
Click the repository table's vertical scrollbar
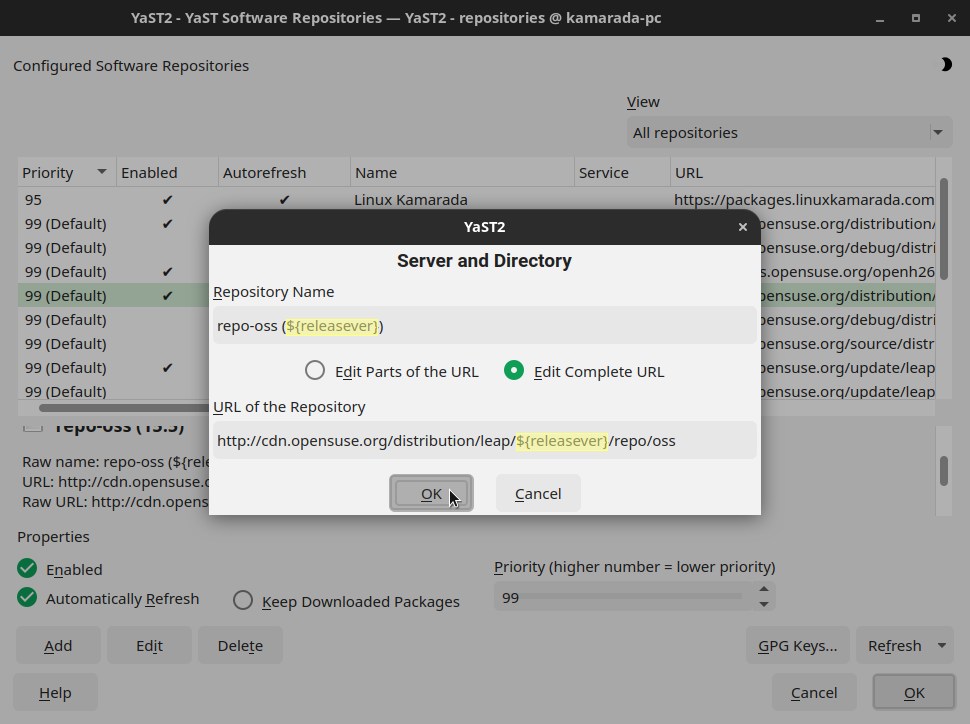point(943,229)
